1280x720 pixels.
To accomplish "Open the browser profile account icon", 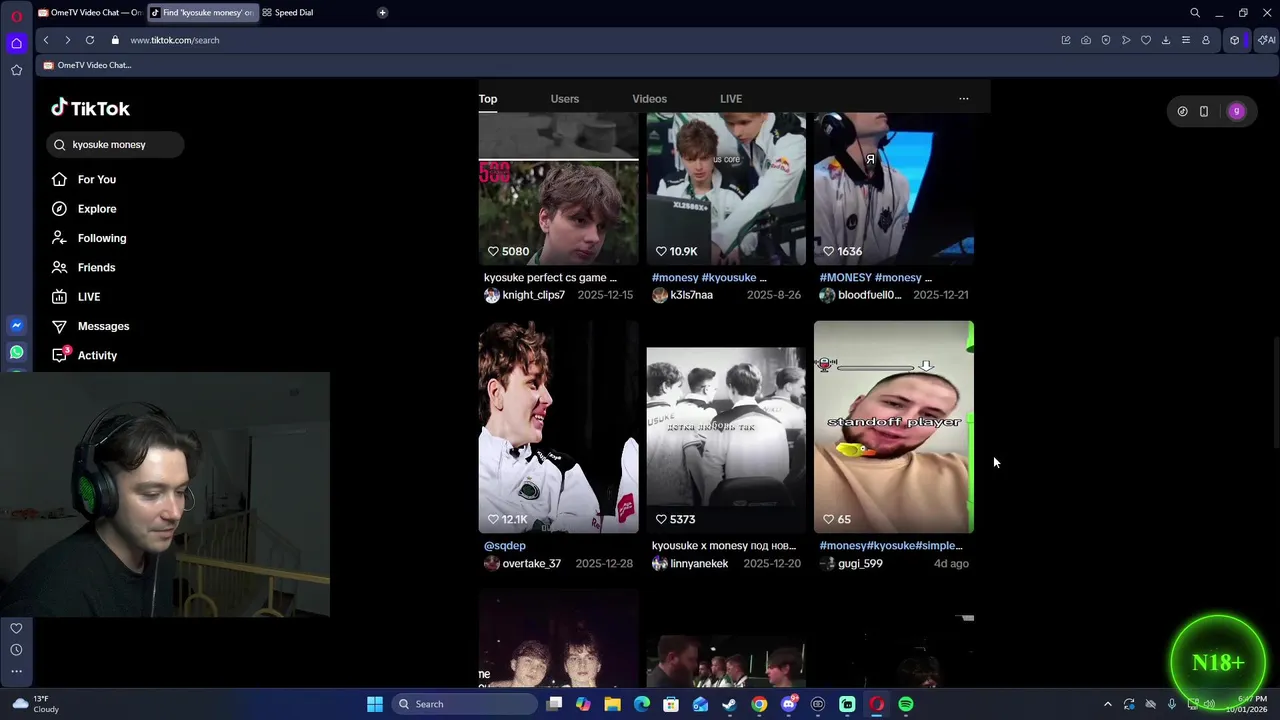I will [1206, 40].
